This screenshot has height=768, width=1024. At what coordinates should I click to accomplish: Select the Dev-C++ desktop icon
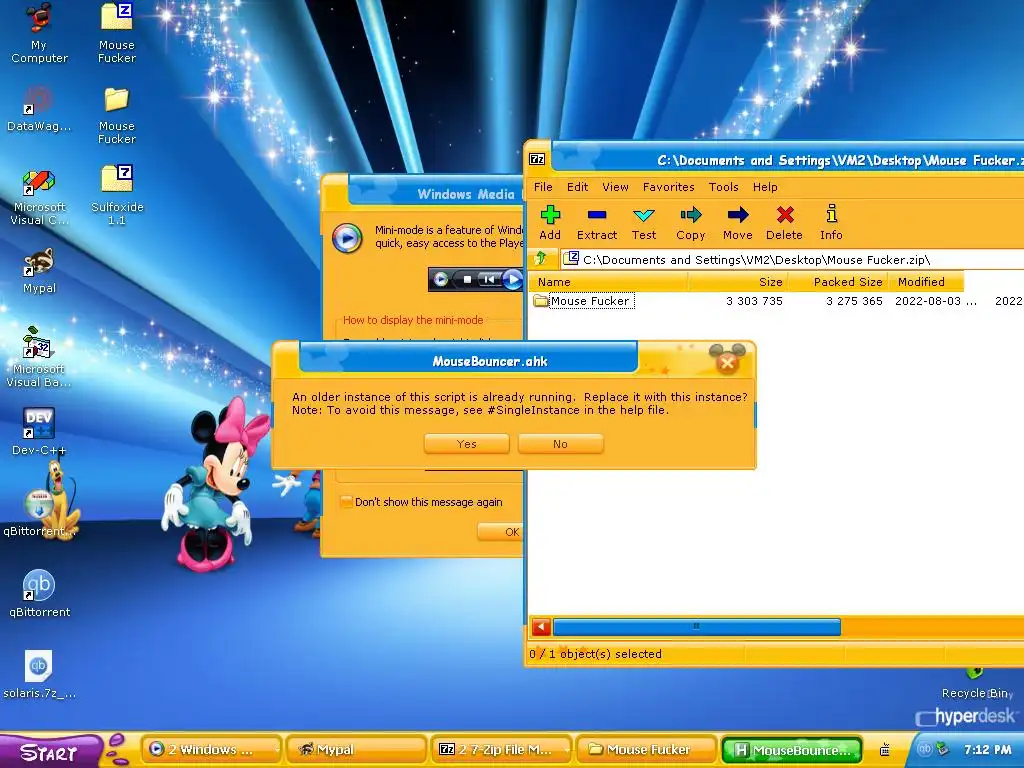click(39, 431)
